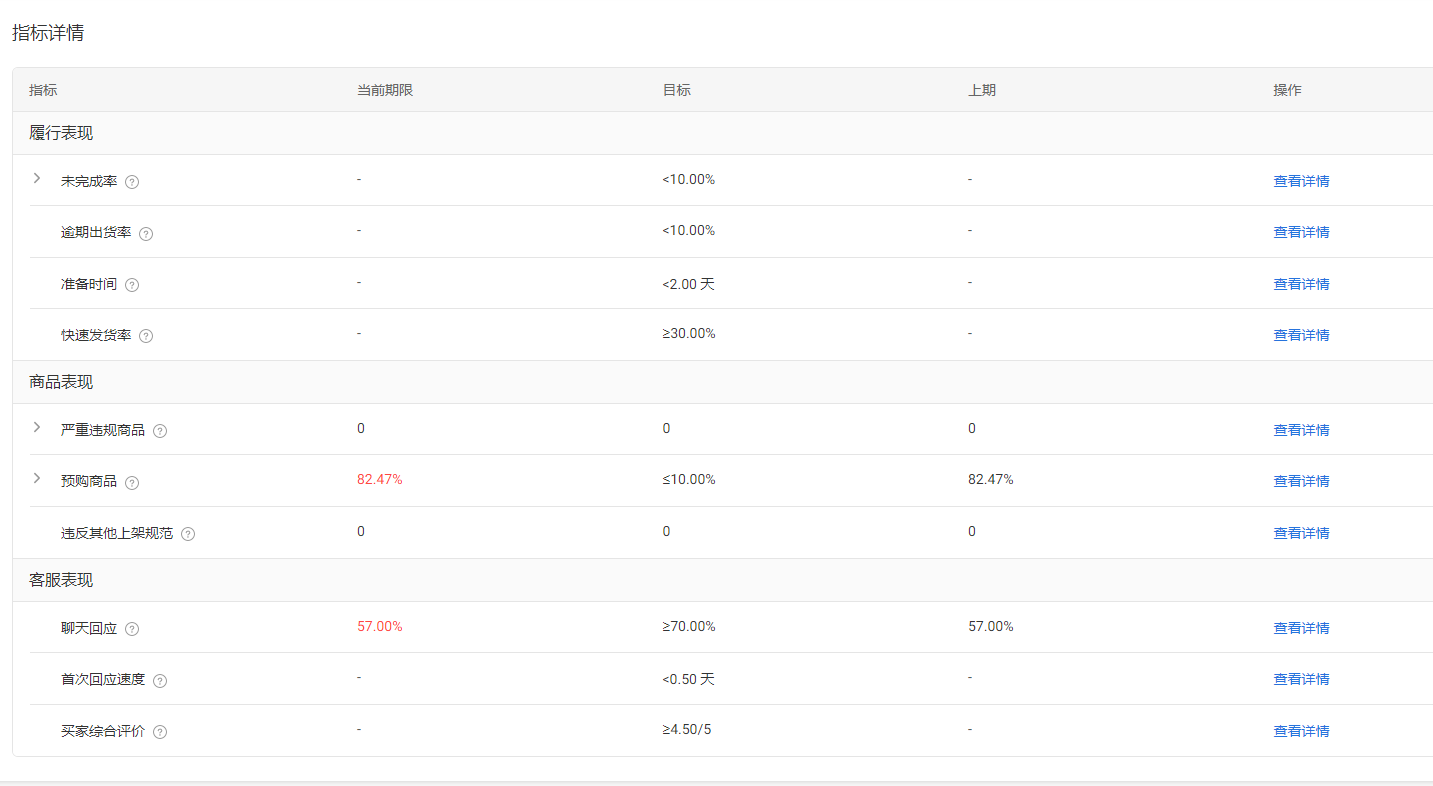Open 查看详情 for 预购商品
Image resolution: width=1433 pixels, height=786 pixels.
pyautogui.click(x=1301, y=481)
